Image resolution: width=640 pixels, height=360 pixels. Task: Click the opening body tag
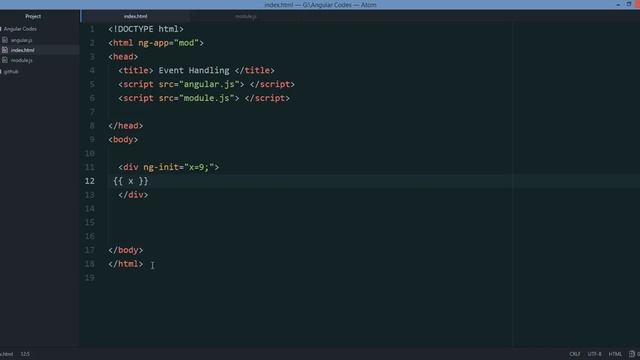123,140
